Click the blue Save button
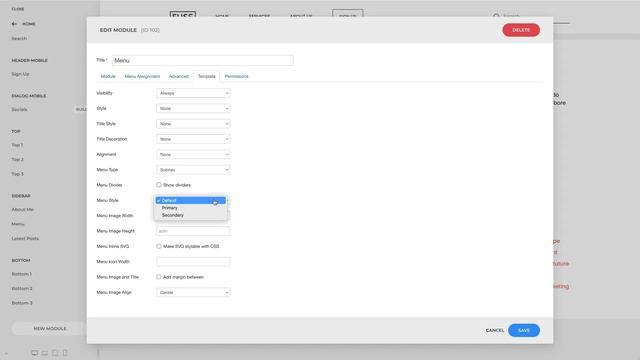 coord(524,330)
